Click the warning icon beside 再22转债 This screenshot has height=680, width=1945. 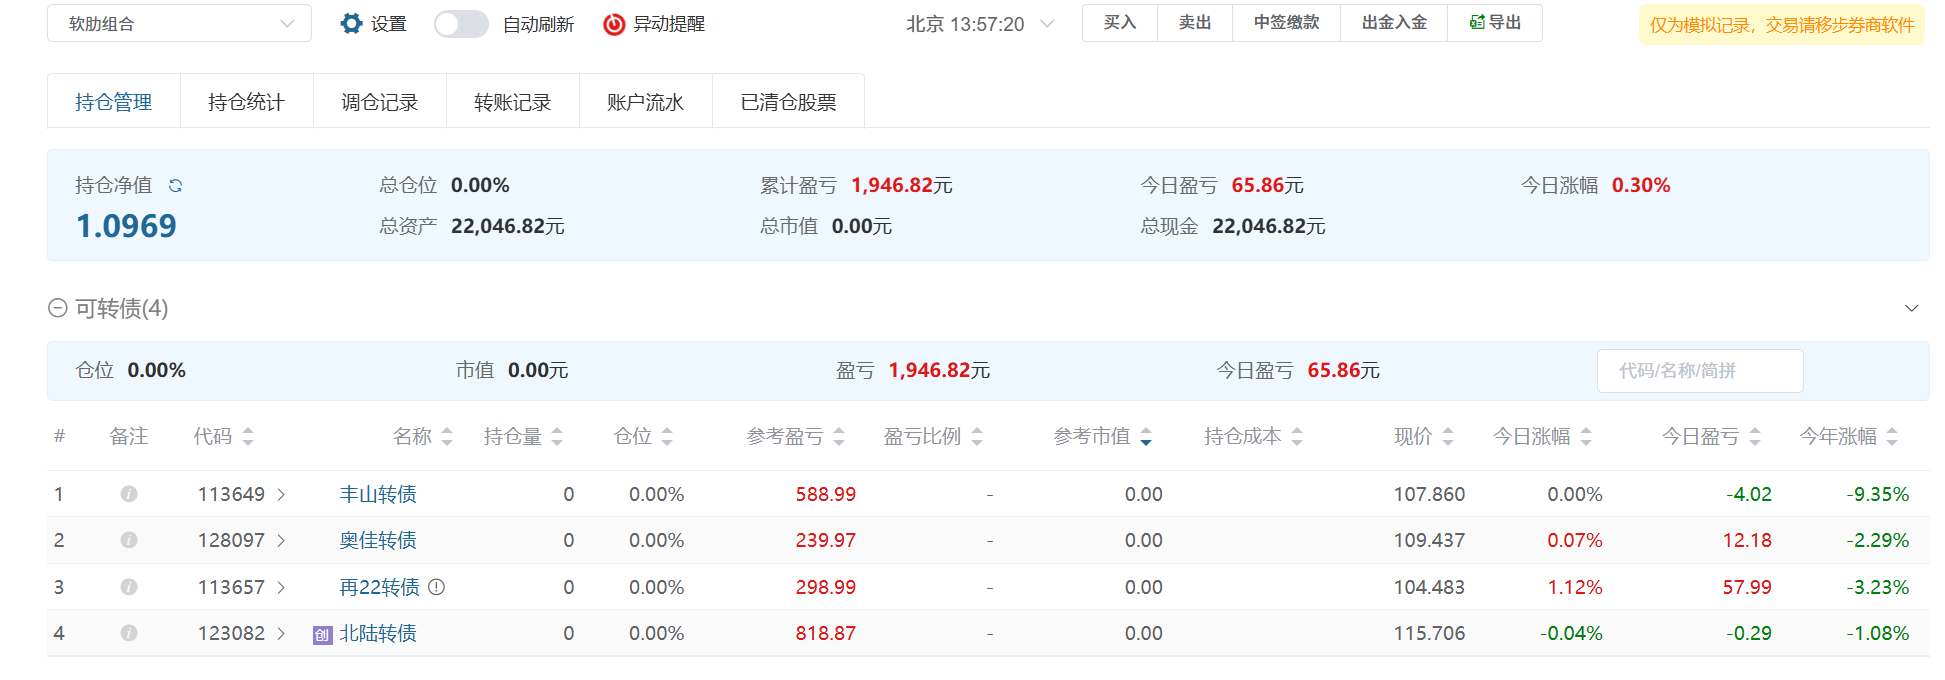click(x=436, y=587)
